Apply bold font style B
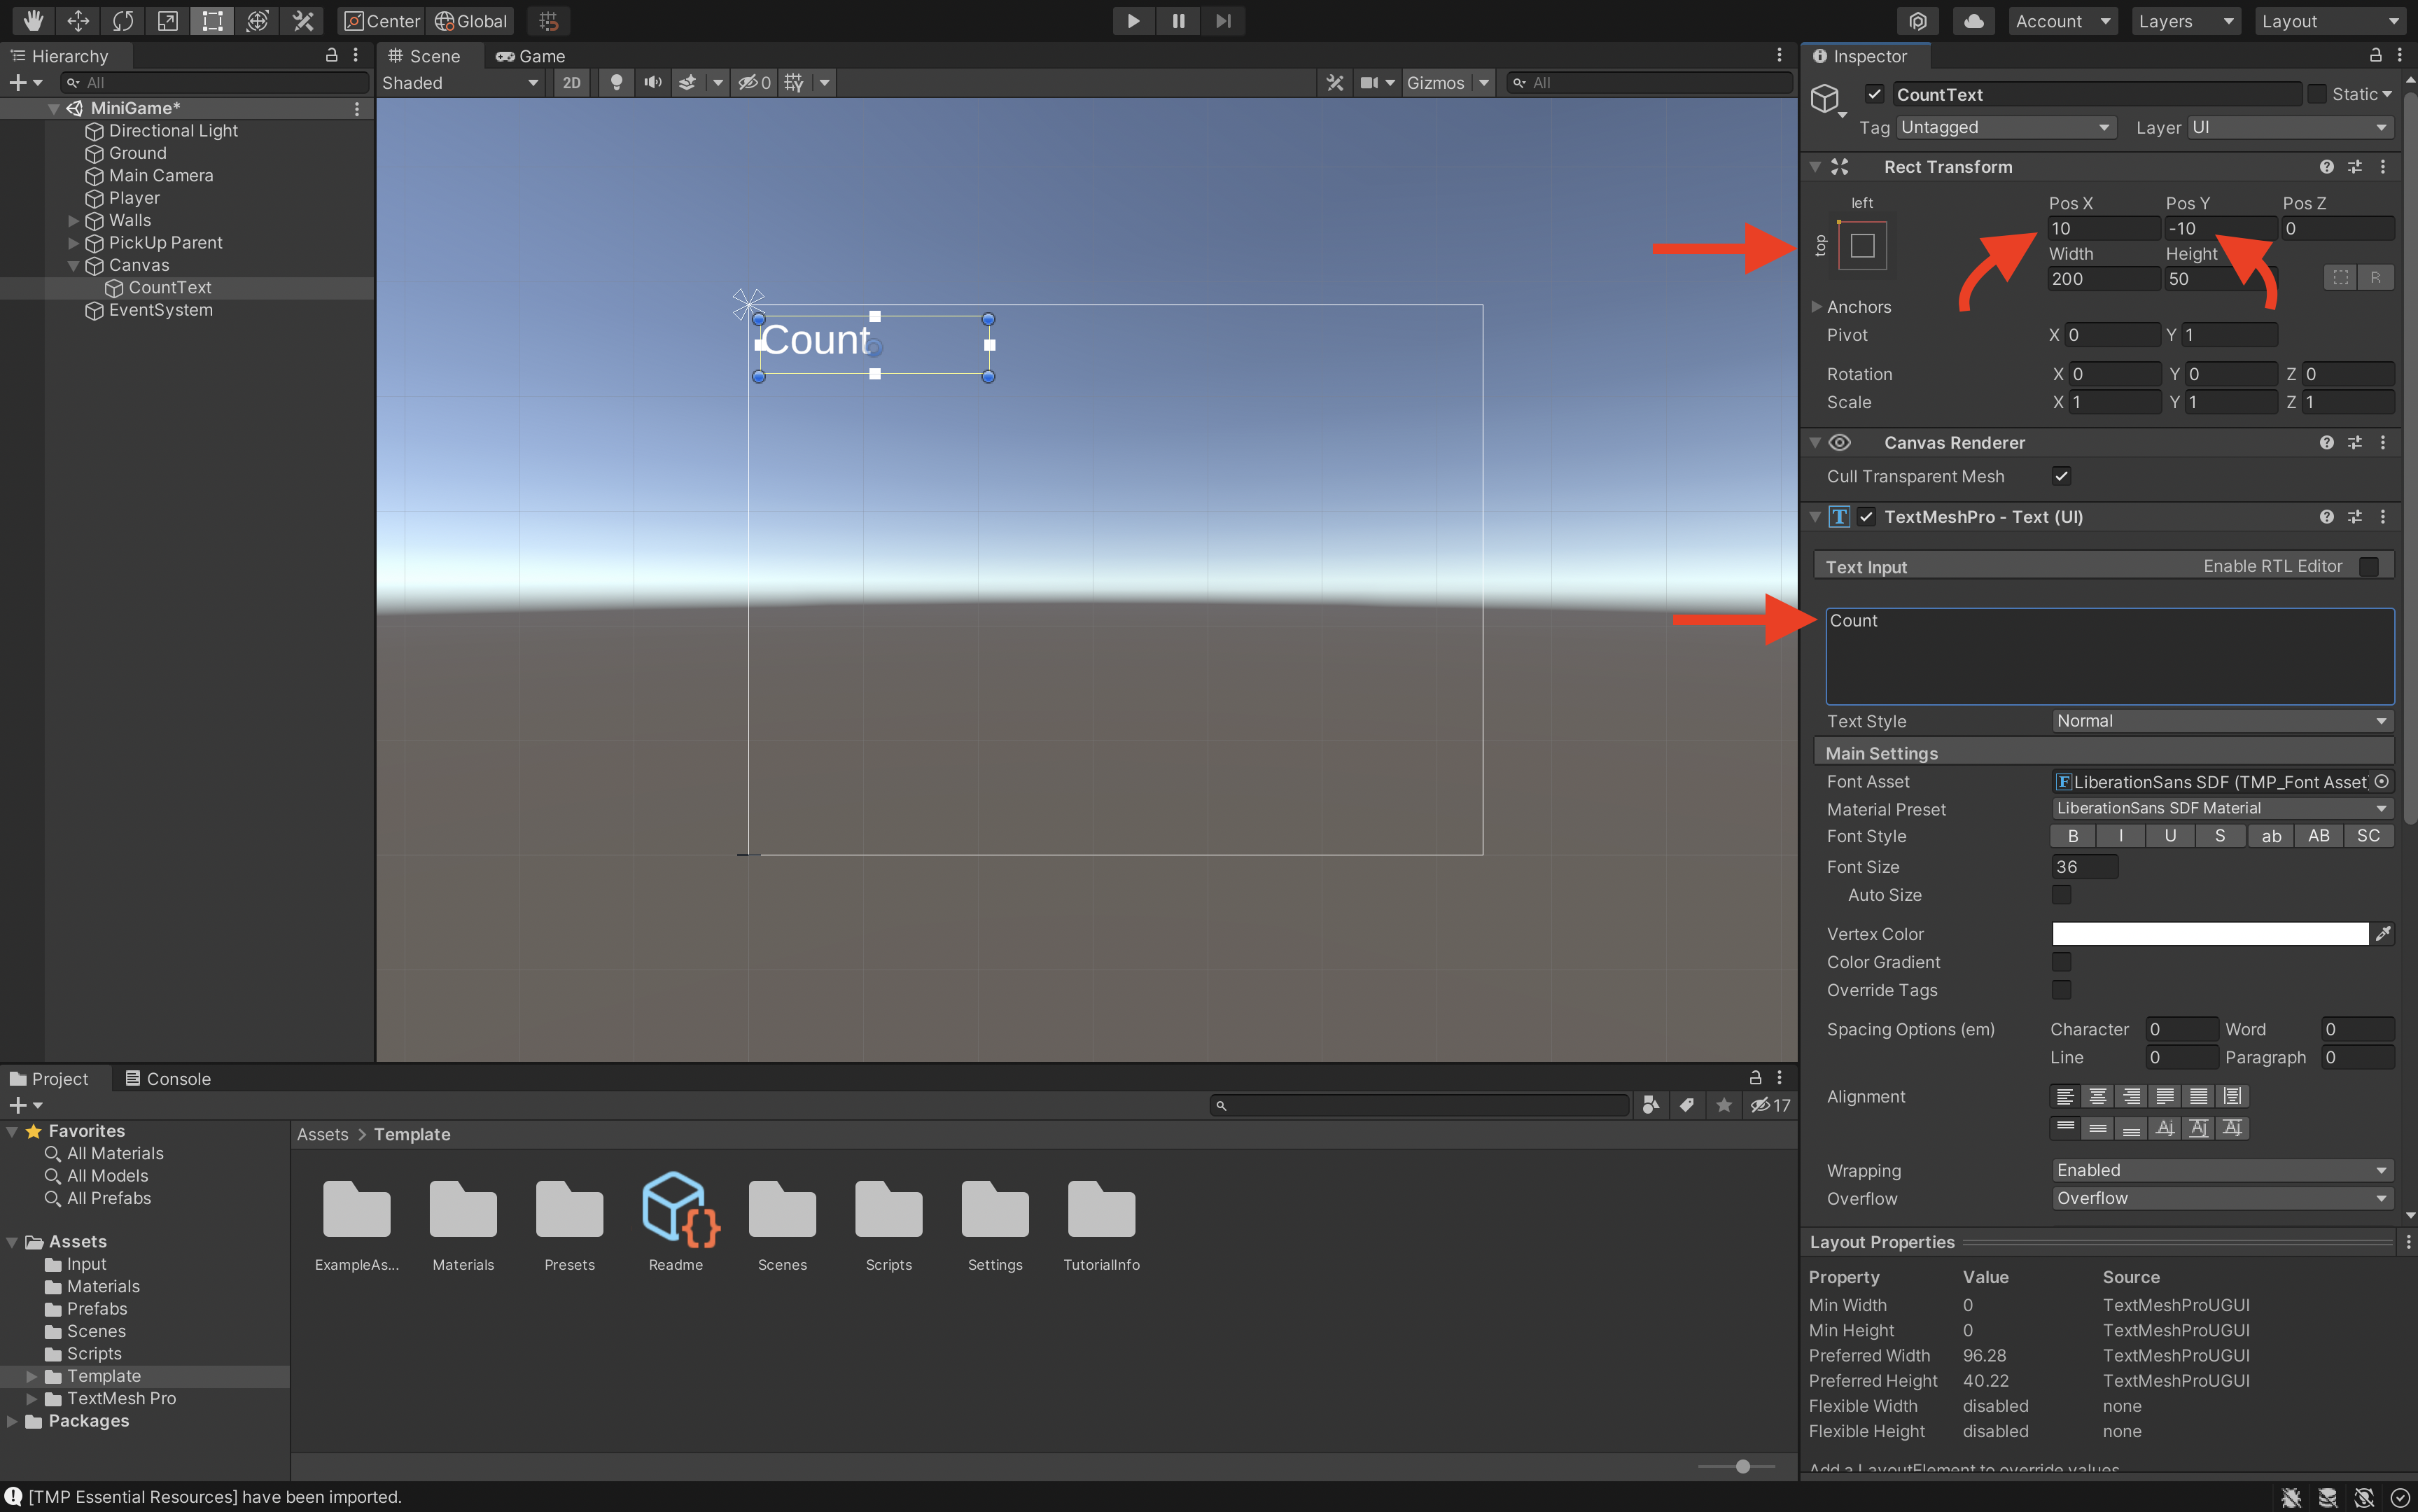Viewport: 2418px width, 1512px height. (x=2073, y=835)
